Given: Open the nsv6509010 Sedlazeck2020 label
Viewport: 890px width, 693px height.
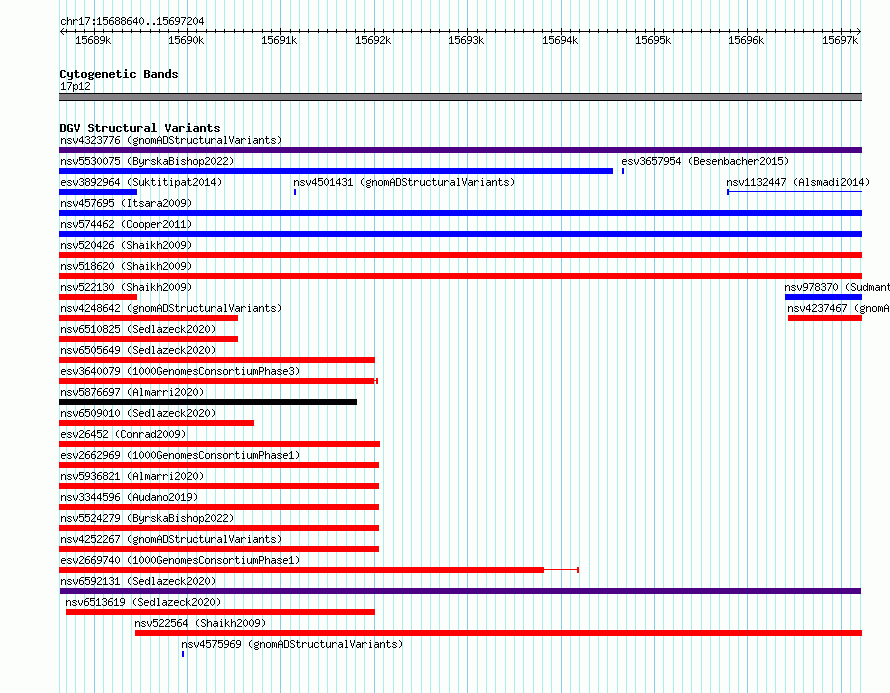Looking at the screenshot, I should pos(138,413).
